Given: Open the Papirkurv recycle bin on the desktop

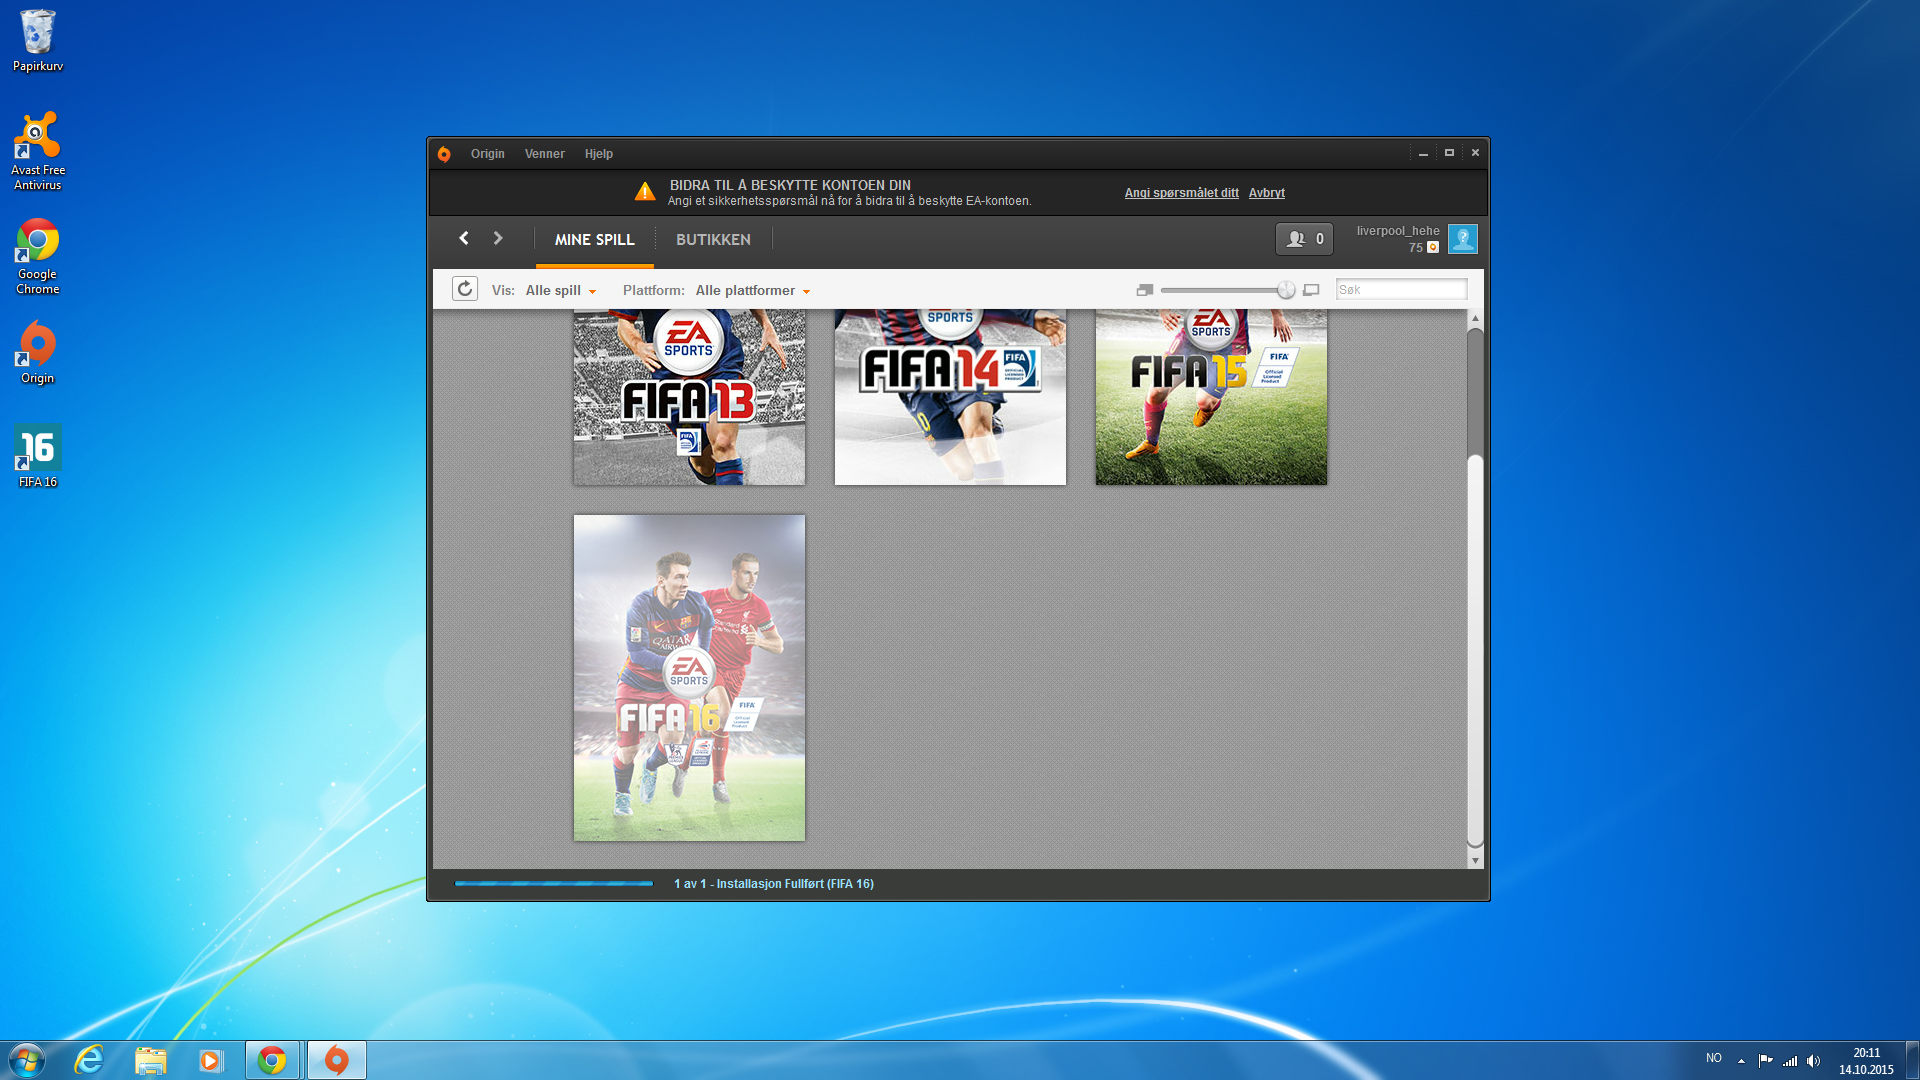Looking at the screenshot, I should (x=38, y=41).
